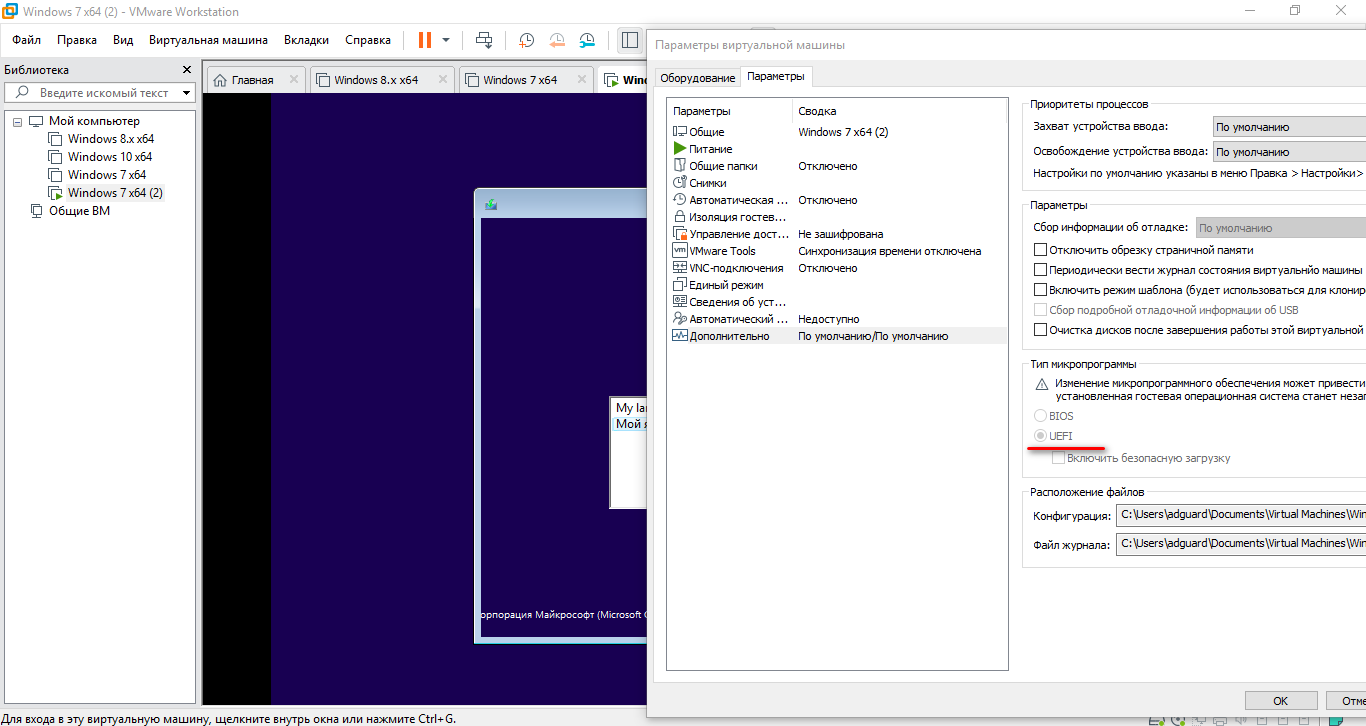Check Включить режим шаблона
Image resolution: width=1366 pixels, height=726 pixels.
(1041, 290)
